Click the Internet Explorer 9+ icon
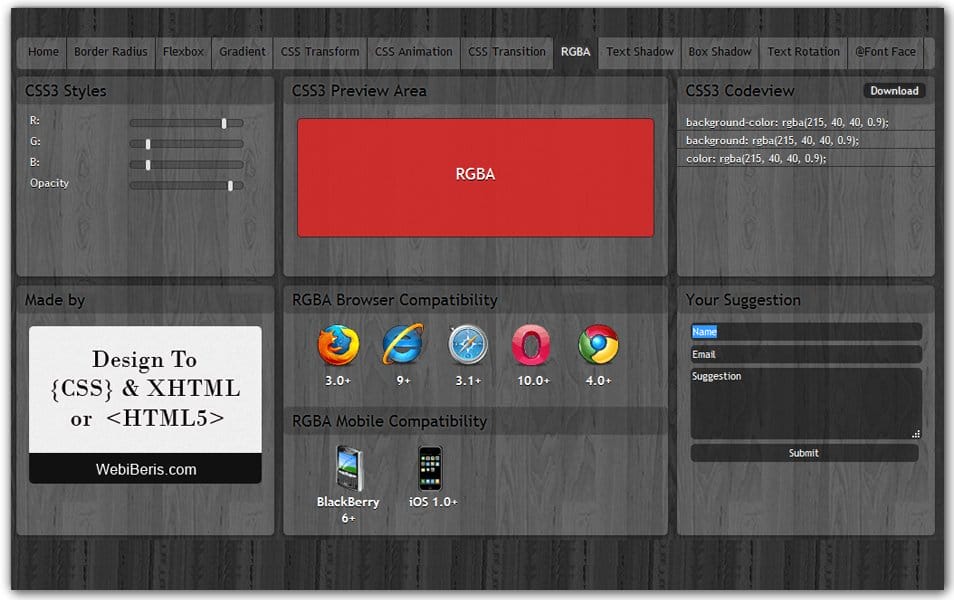 404,343
